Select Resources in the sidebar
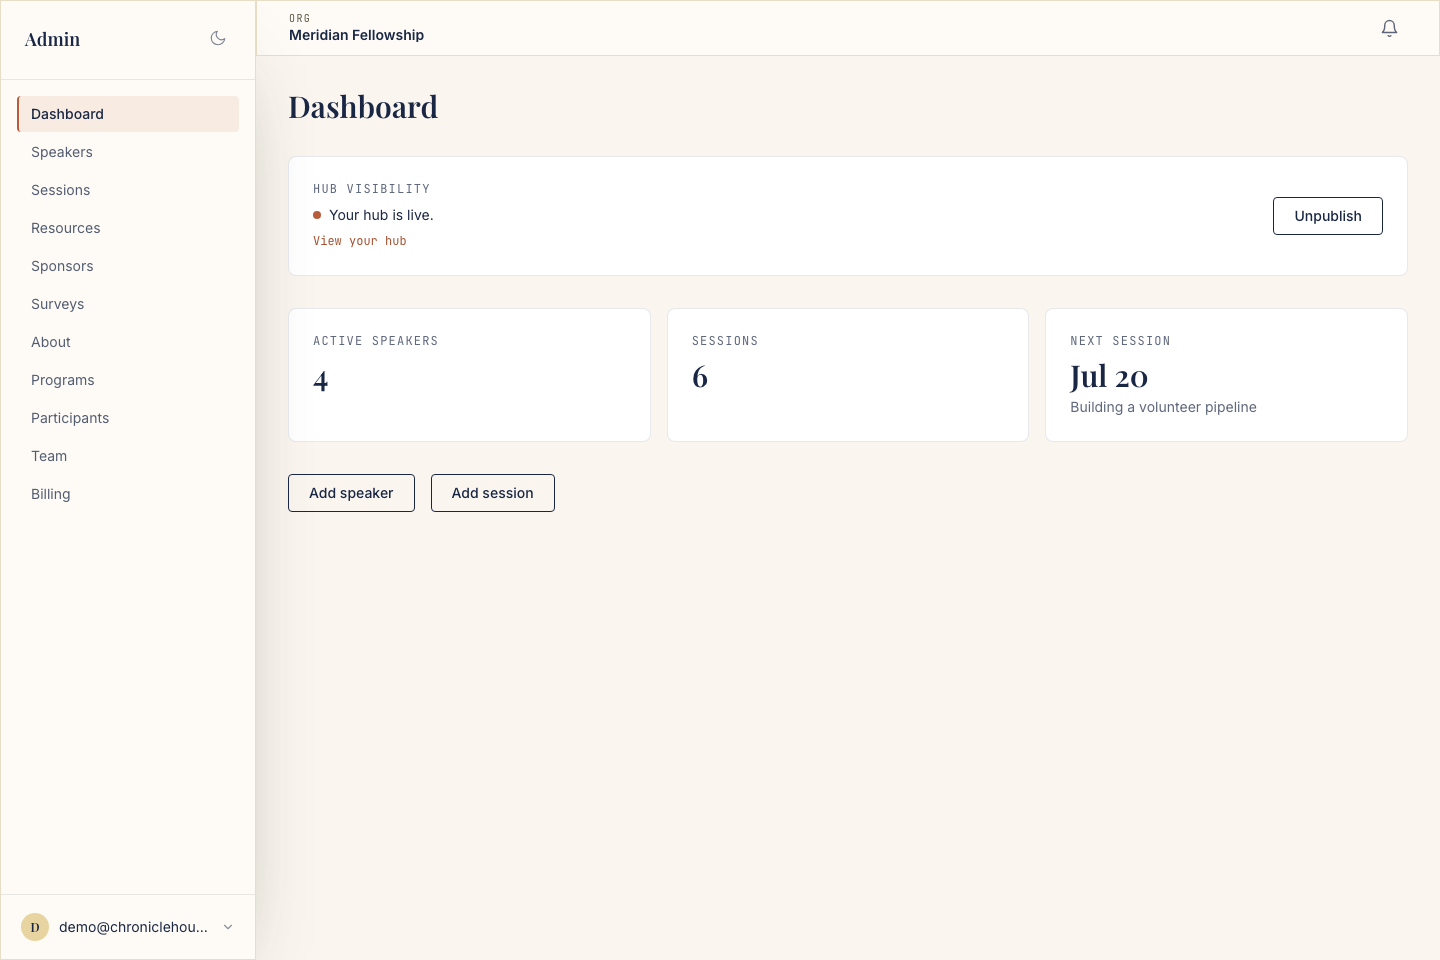The width and height of the screenshot is (1440, 960). click(128, 228)
